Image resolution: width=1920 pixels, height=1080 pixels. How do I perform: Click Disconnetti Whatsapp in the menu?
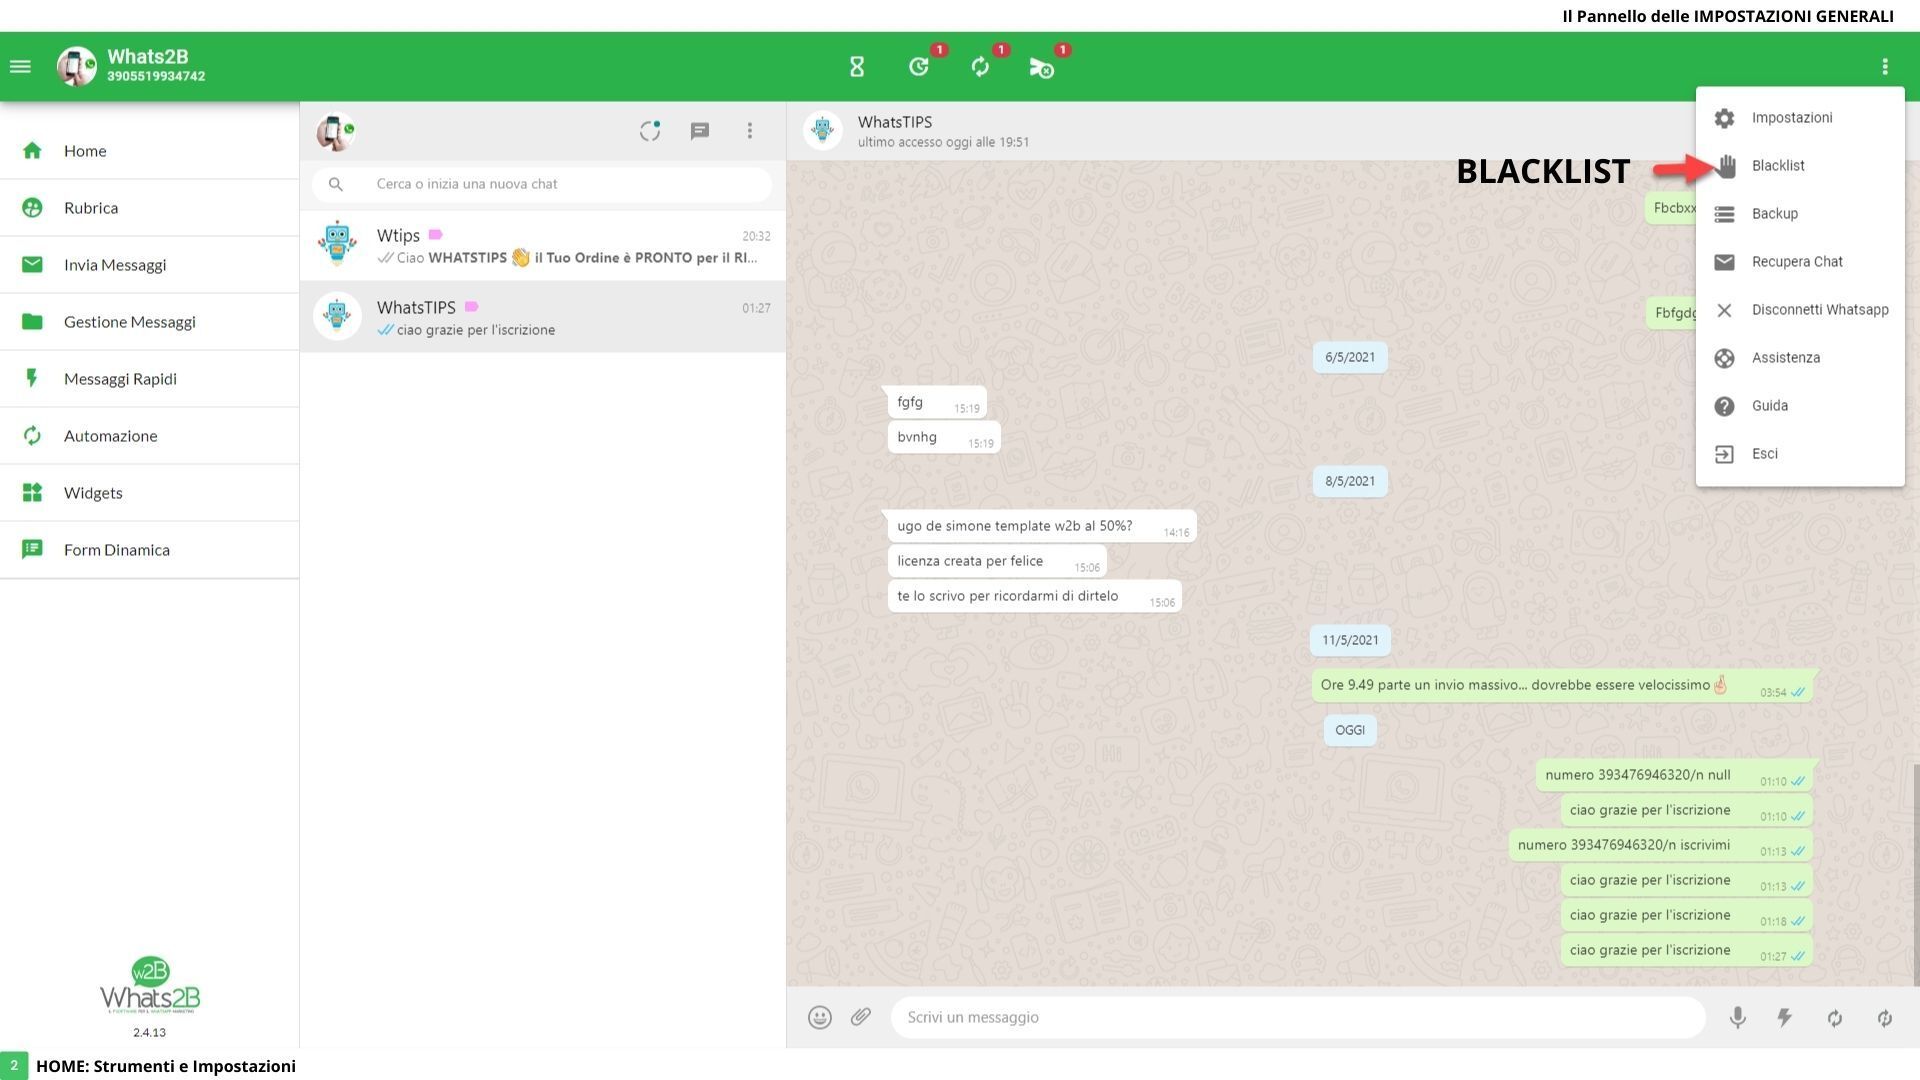(x=1800, y=310)
